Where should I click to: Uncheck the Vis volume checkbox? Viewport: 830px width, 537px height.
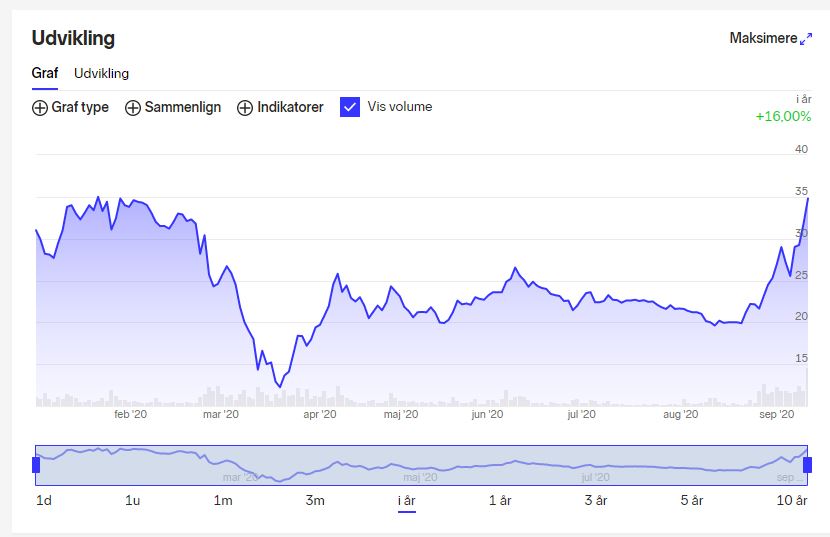click(350, 107)
